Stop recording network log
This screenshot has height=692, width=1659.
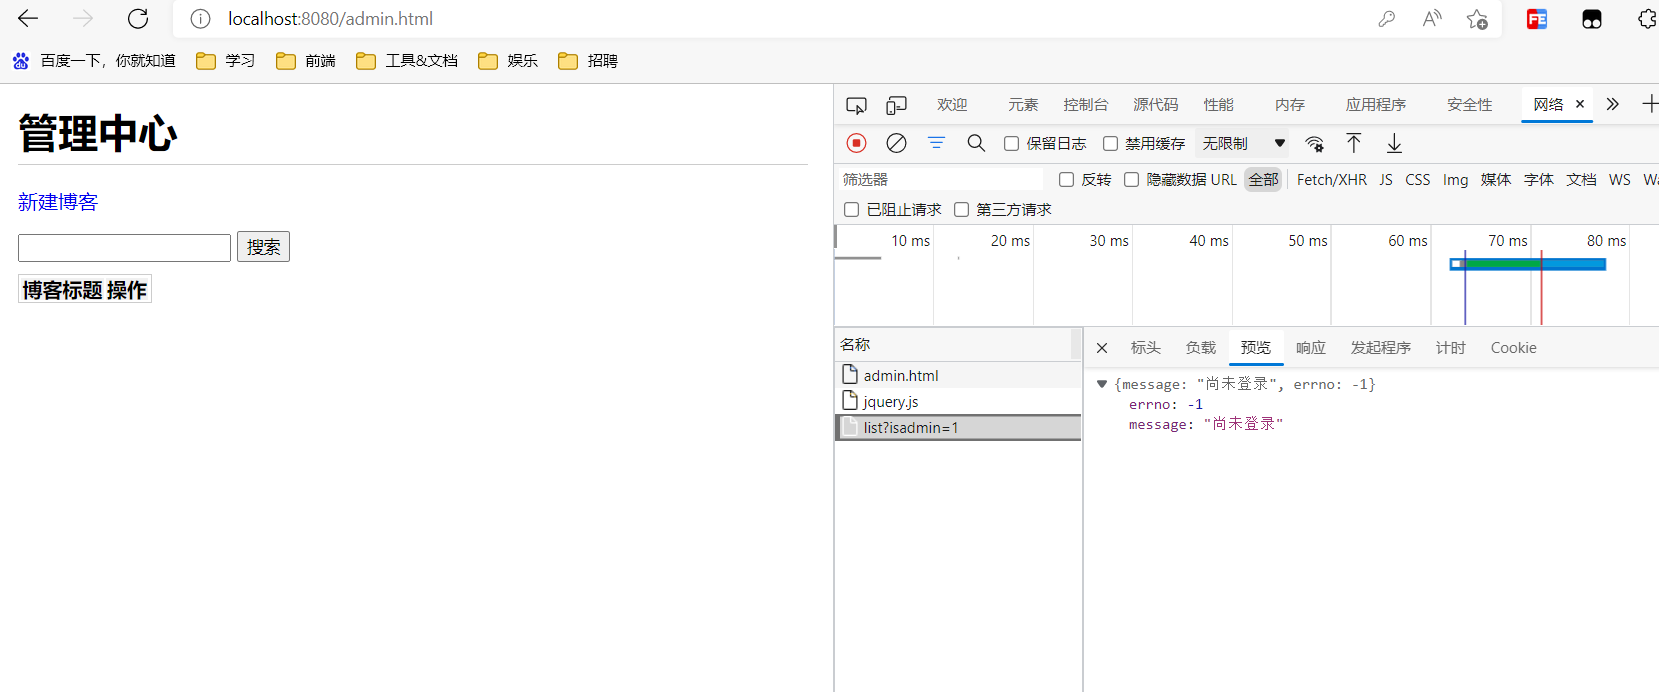(856, 143)
